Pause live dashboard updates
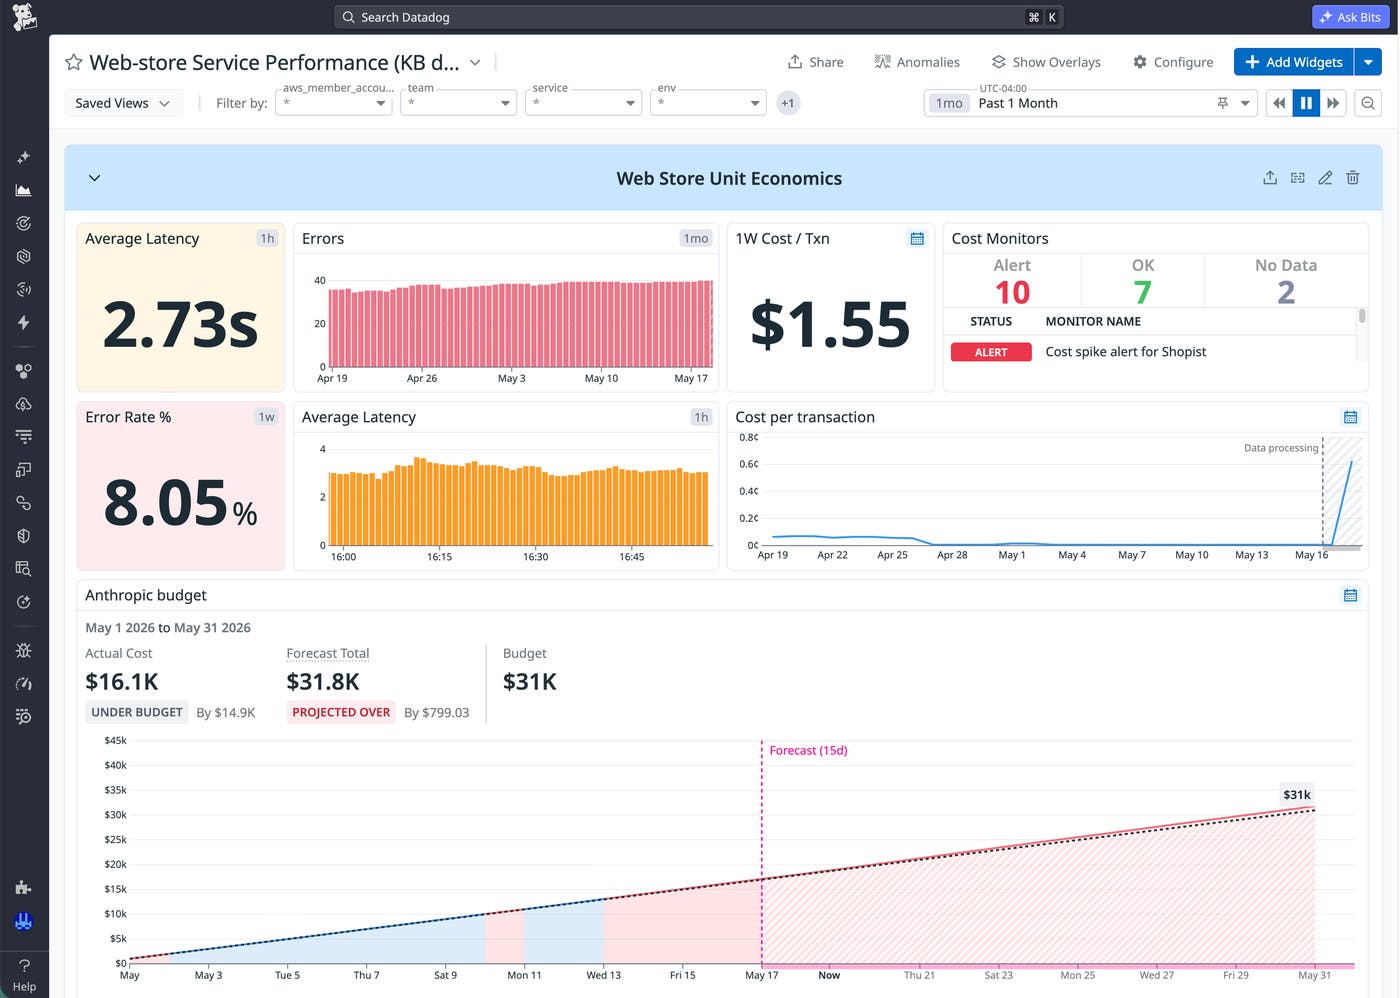1400x998 pixels. (1306, 103)
